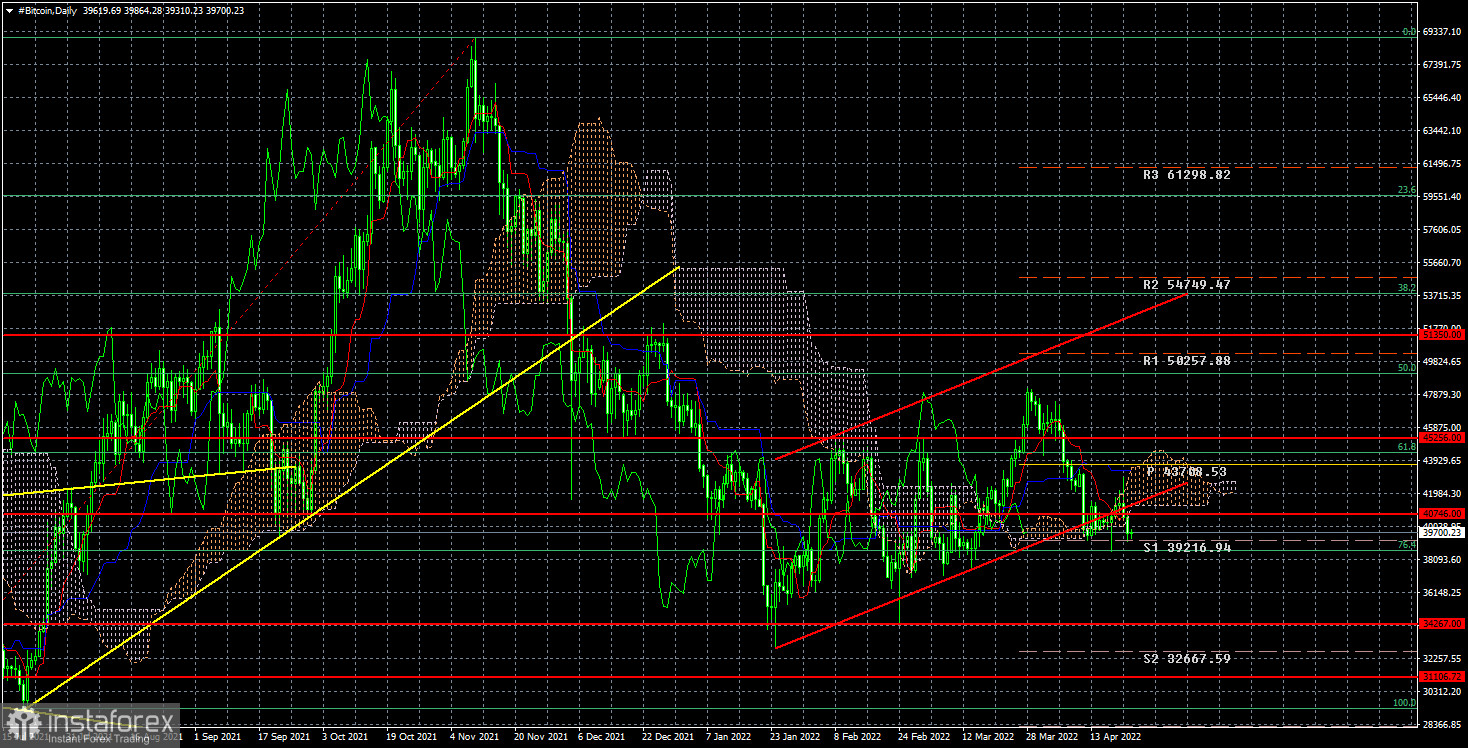Click the red 34267.00 price level tag
This screenshot has height=748, width=1468.
click(x=1442, y=624)
